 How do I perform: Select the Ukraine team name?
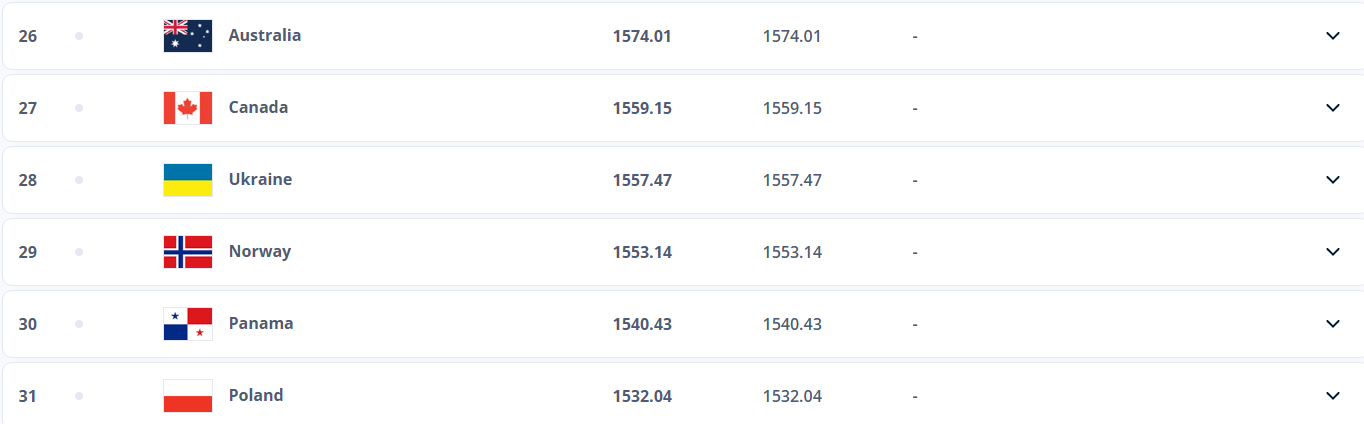point(260,179)
